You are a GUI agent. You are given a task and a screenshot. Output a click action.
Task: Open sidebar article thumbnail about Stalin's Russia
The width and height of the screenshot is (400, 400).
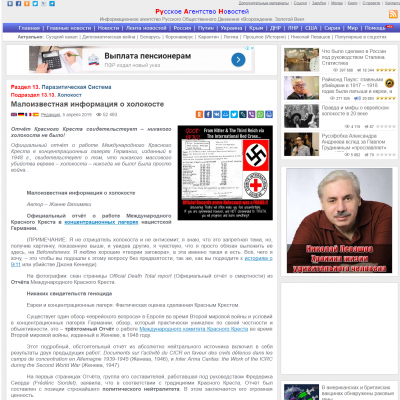[301, 60]
